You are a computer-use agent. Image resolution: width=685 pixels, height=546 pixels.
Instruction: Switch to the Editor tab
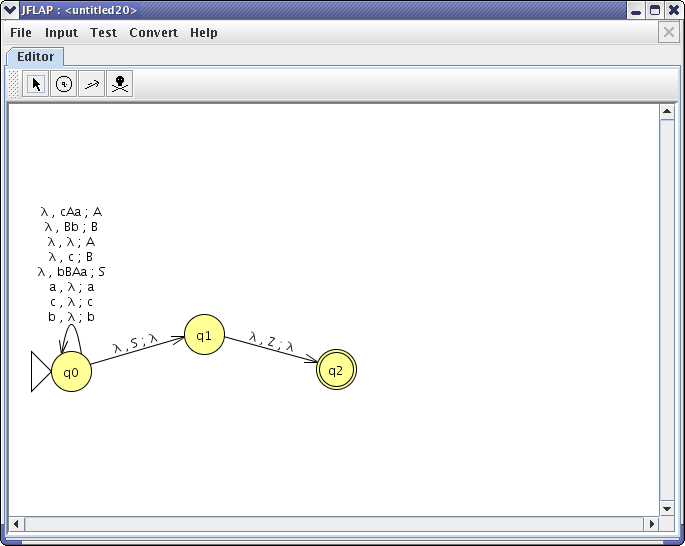point(35,57)
